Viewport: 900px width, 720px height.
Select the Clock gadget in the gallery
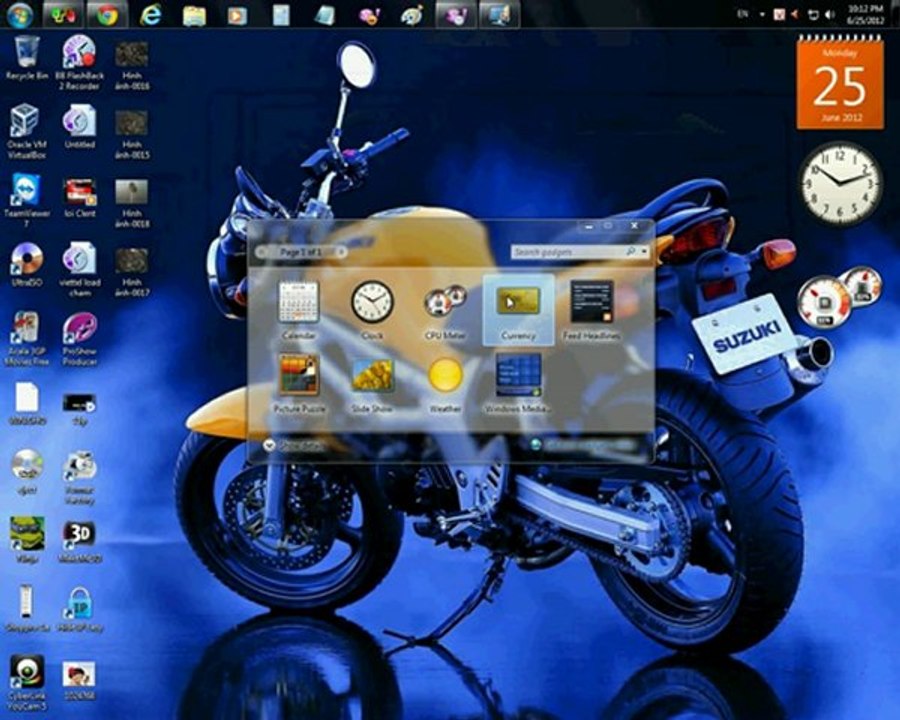pos(372,310)
